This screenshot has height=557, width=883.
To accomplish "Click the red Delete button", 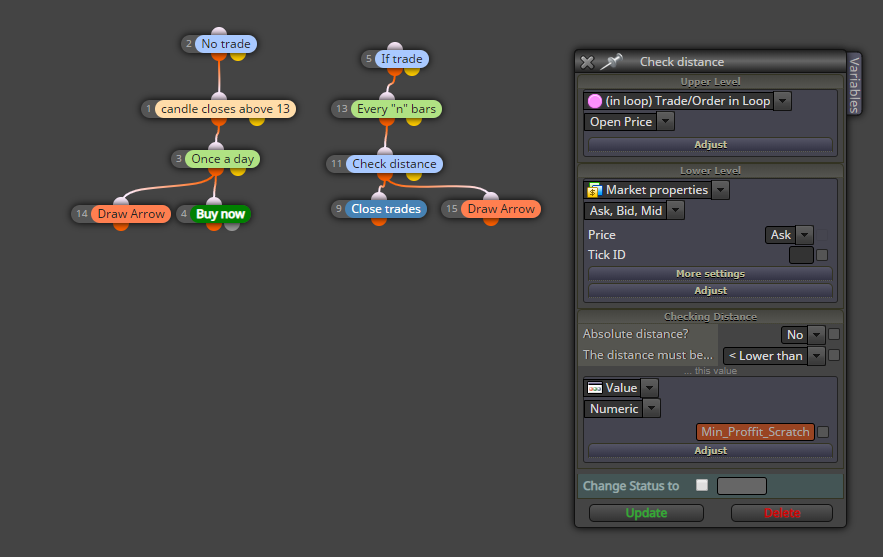I will point(782,513).
